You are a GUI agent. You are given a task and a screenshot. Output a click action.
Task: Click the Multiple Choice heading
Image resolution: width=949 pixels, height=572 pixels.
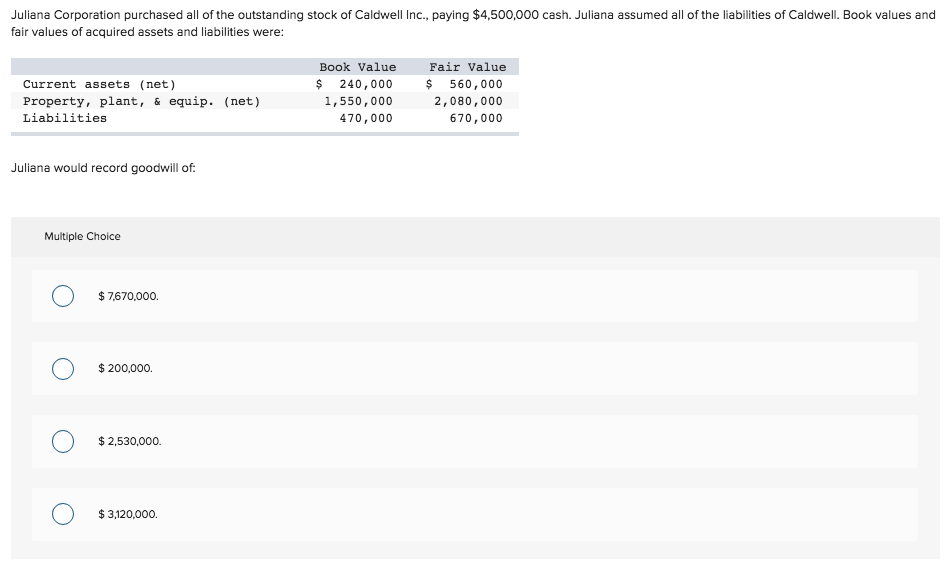point(82,236)
